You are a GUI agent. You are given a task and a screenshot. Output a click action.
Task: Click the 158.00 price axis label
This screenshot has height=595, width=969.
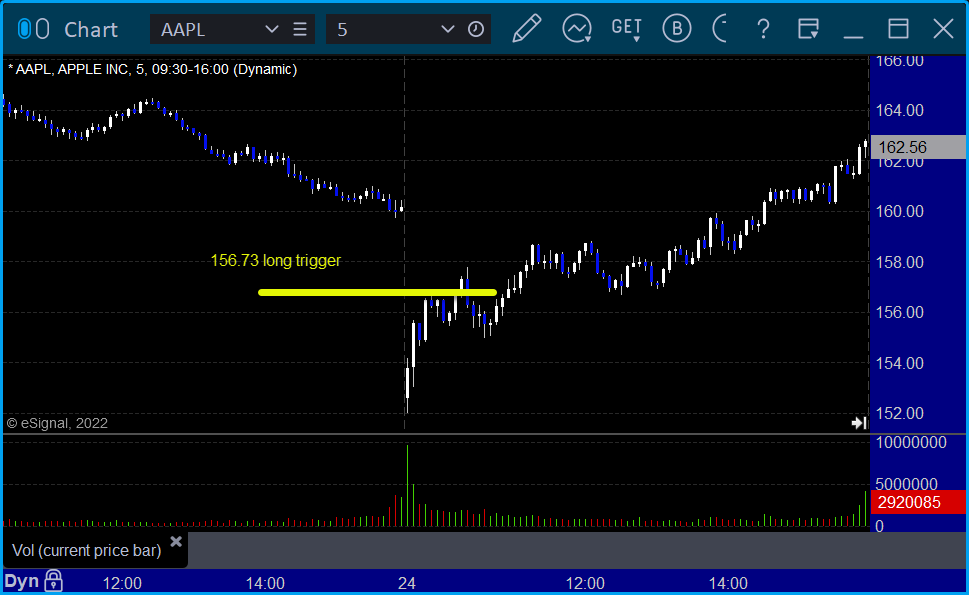(x=900, y=262)
